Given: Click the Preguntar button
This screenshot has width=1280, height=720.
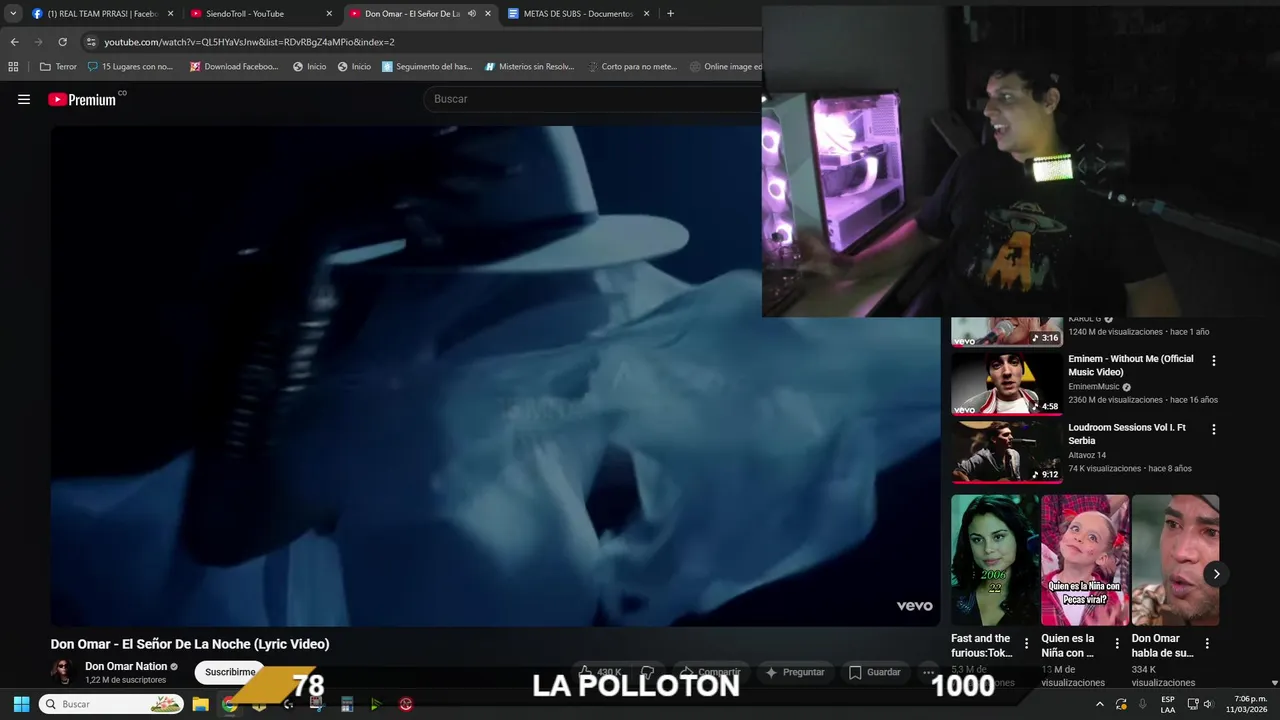Looking at the screenshot, I should point(795,672).
